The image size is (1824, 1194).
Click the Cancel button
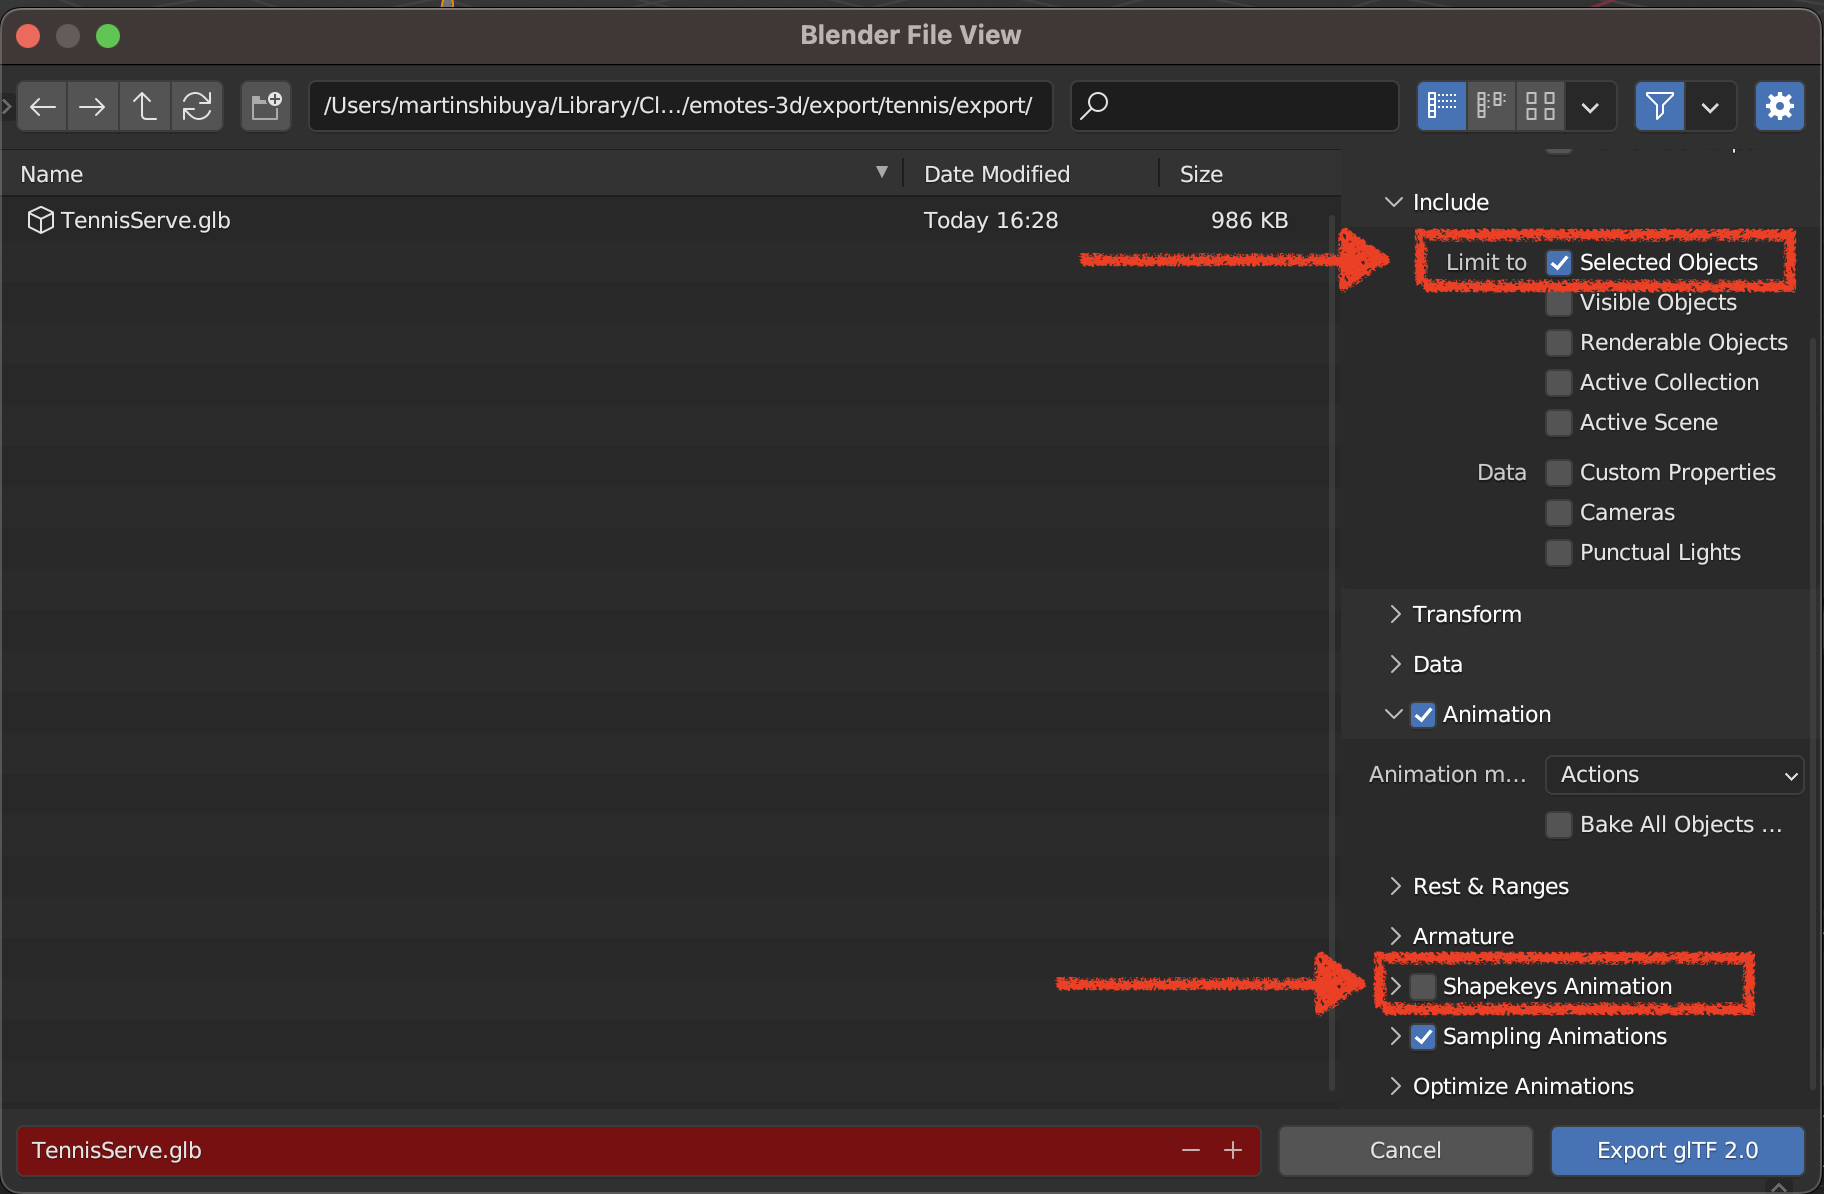[x=1405, y=1151]
